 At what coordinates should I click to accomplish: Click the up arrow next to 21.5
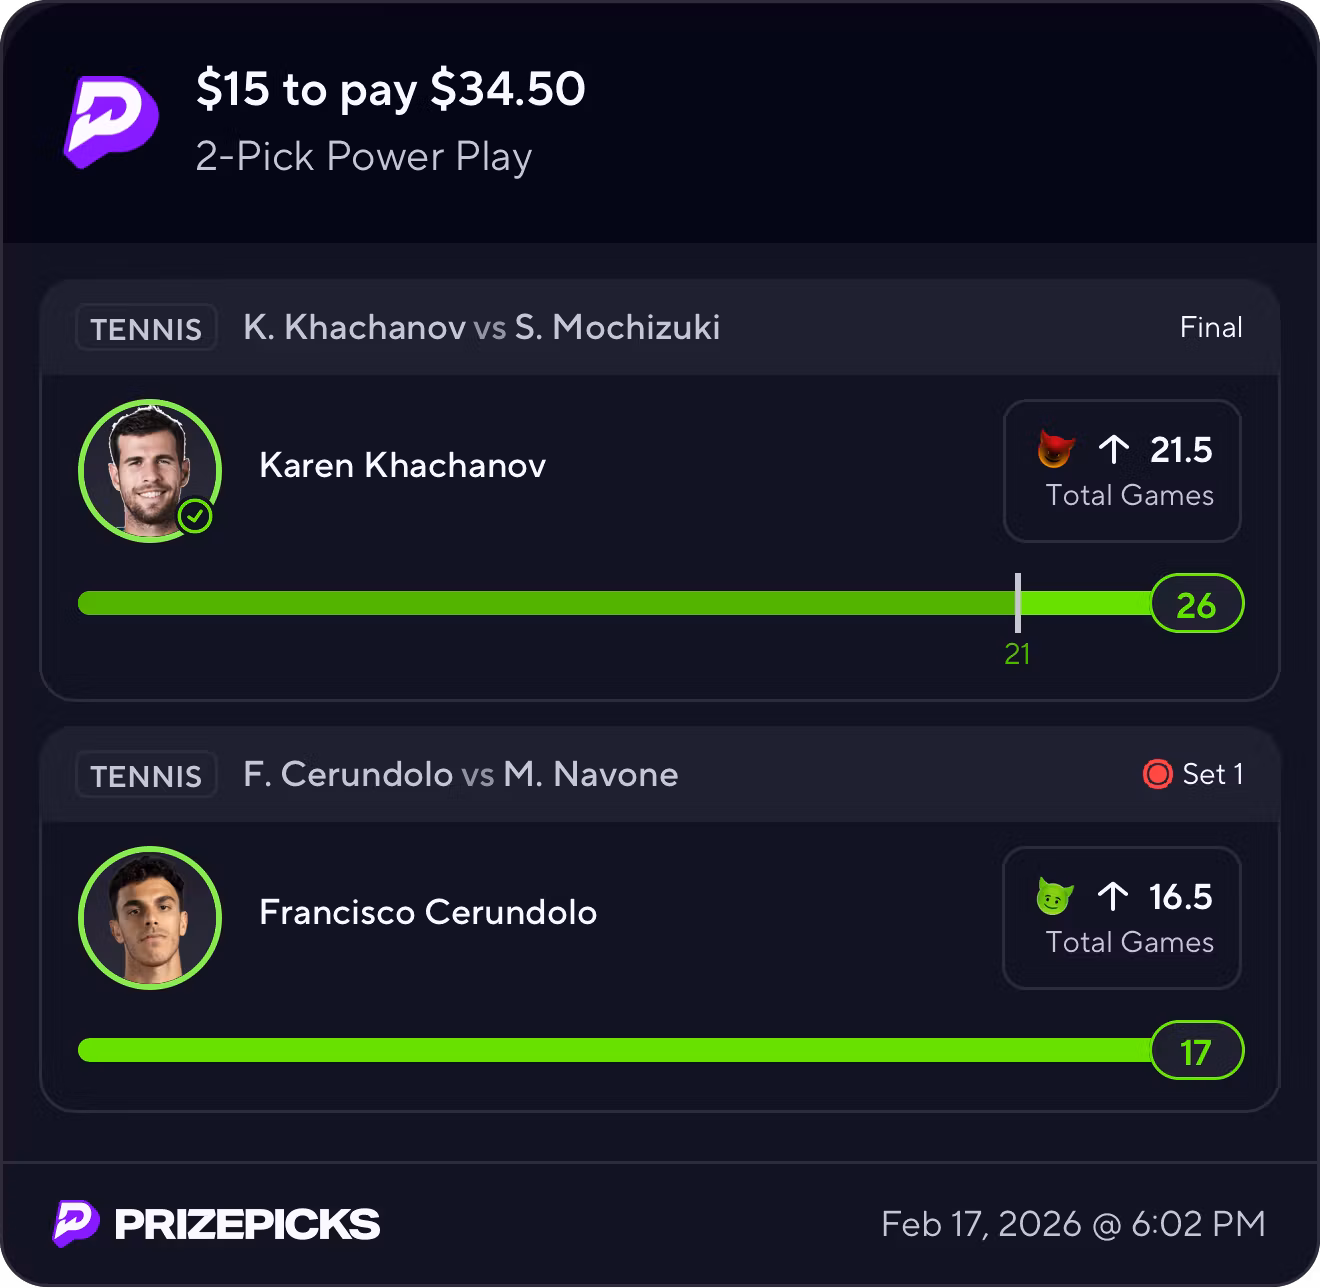(1113, 449)
